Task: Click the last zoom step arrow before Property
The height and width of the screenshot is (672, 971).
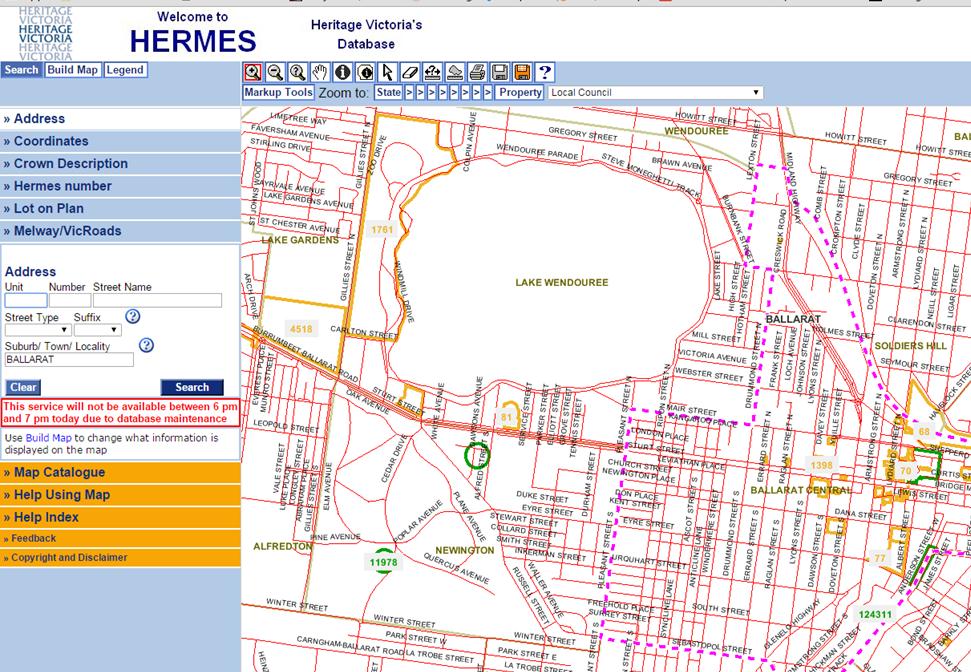Action: coord(488,92)
